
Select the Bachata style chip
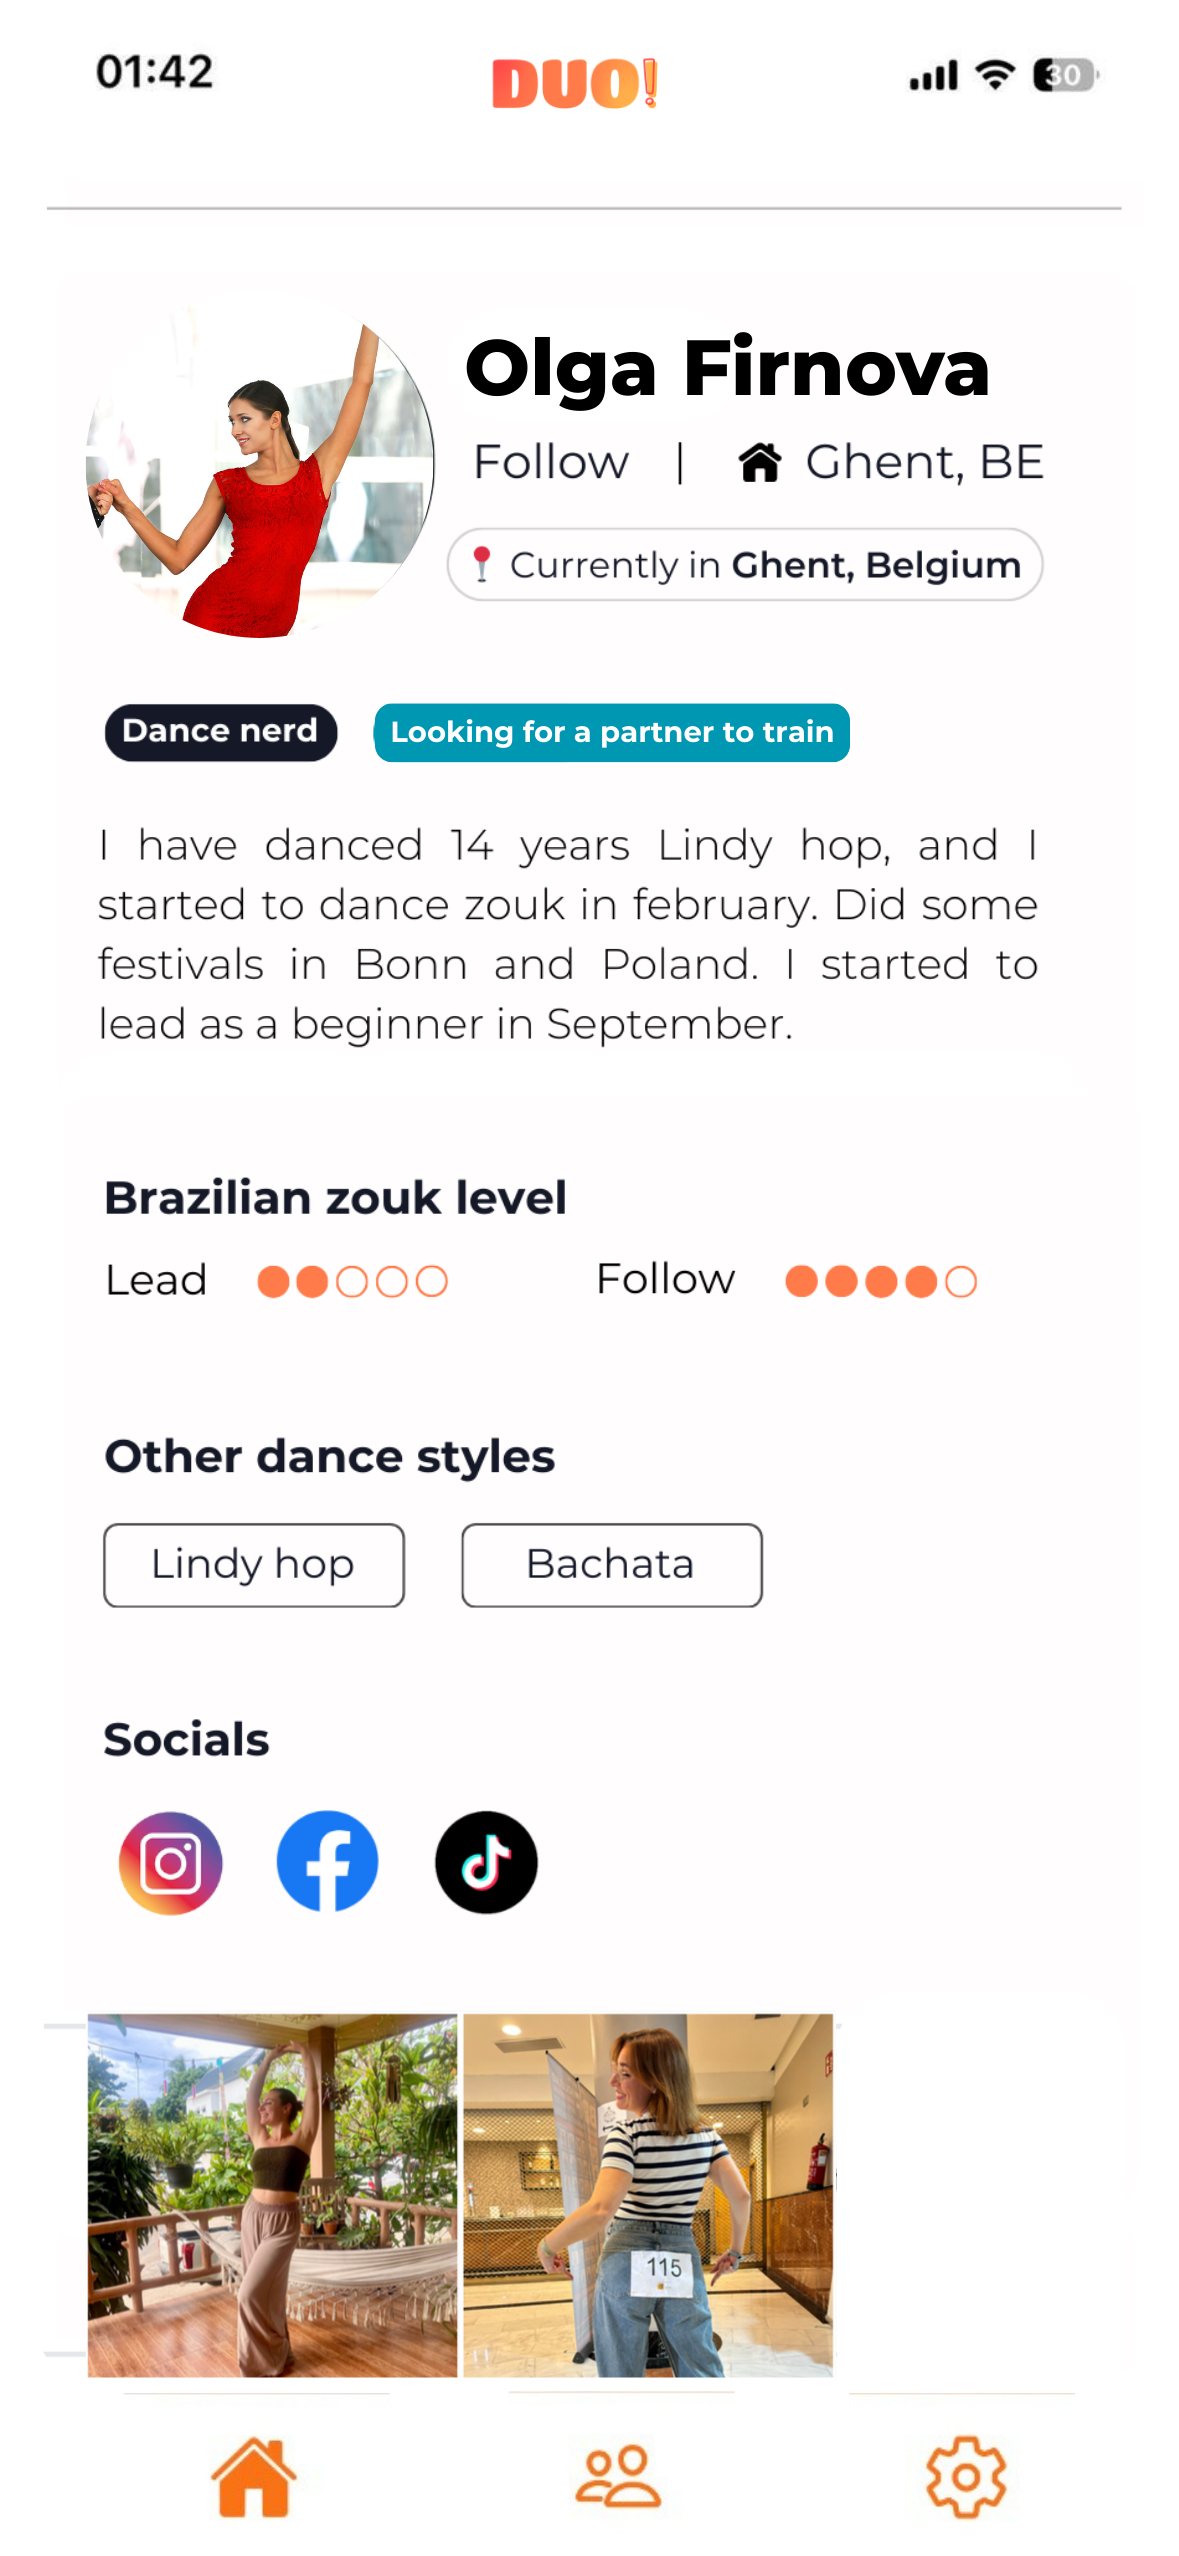click(x=611, y=1565)
